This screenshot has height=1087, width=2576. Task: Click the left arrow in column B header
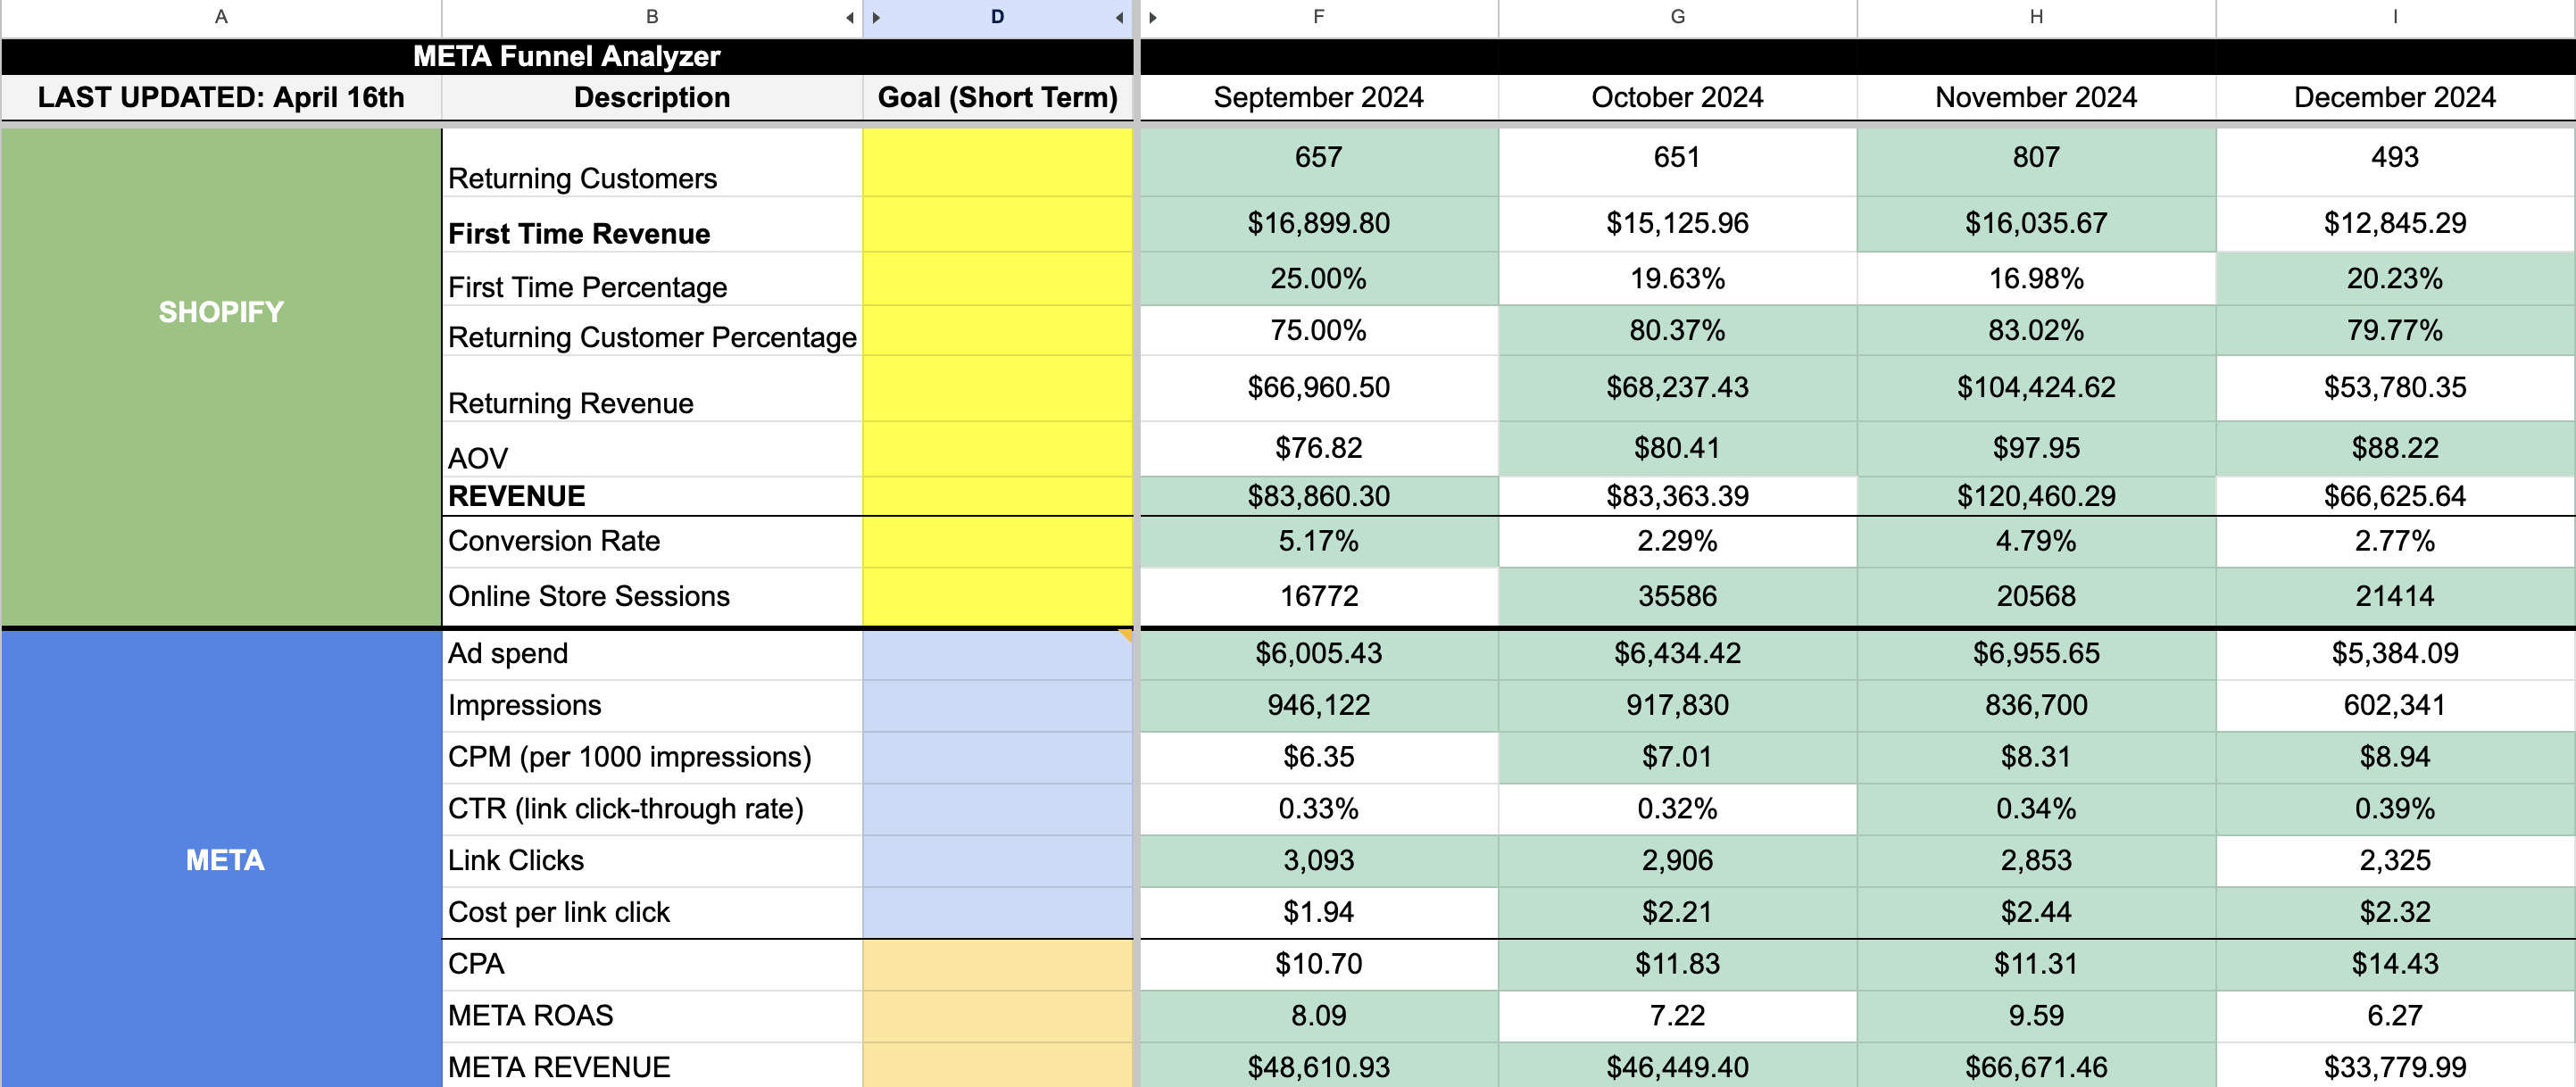(x=849, y=17)
